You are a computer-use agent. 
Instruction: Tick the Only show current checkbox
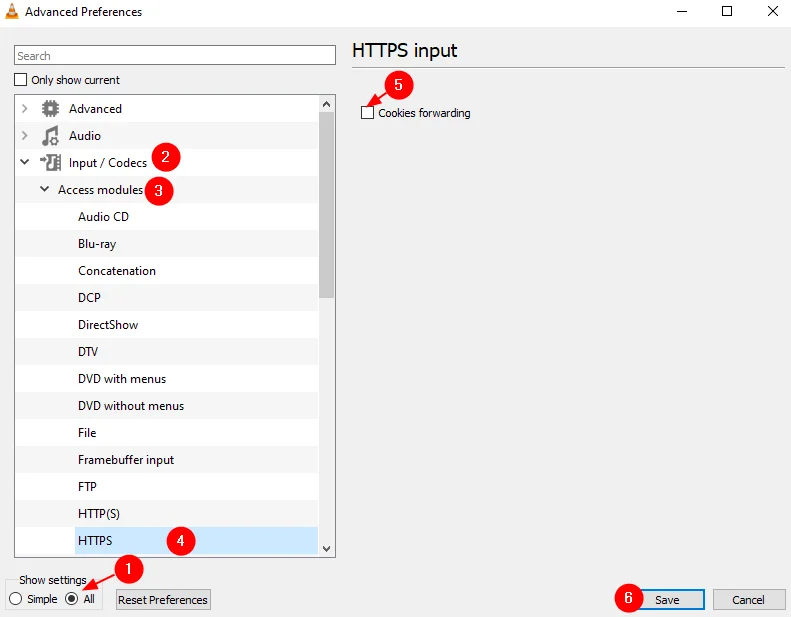click(20, 80)
